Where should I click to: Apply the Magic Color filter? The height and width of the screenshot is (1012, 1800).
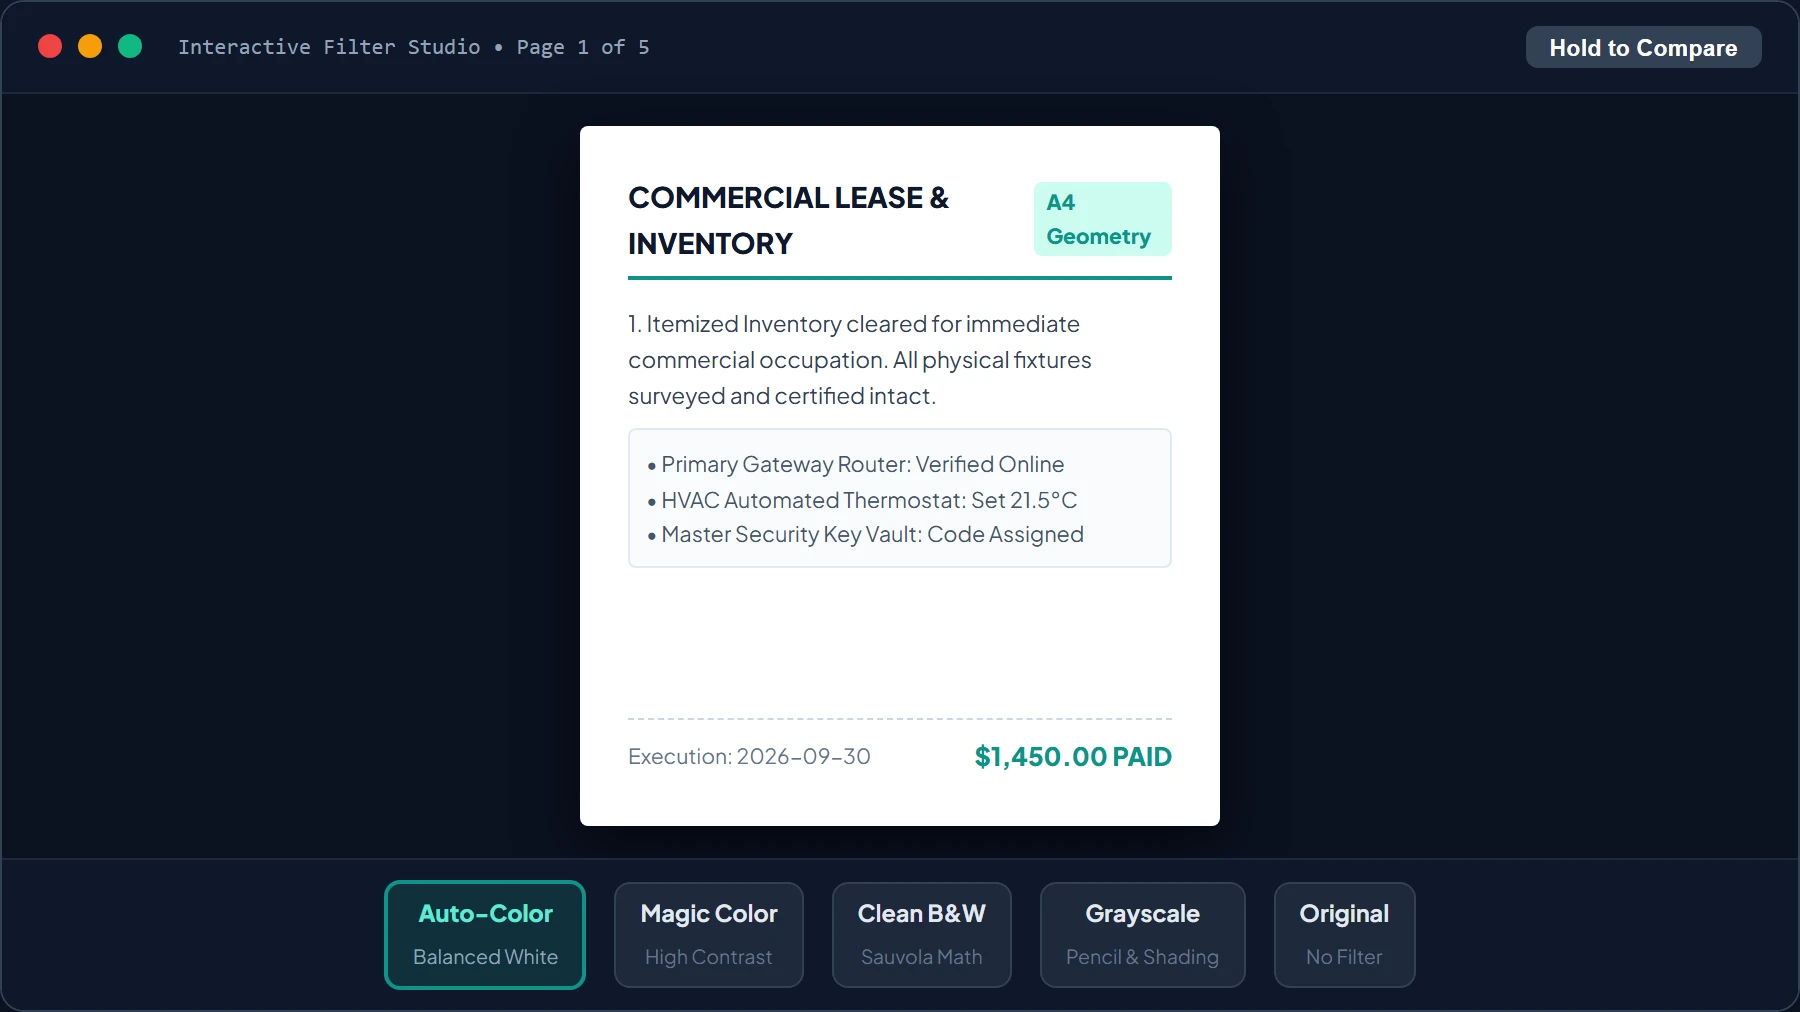coord(709,935)
